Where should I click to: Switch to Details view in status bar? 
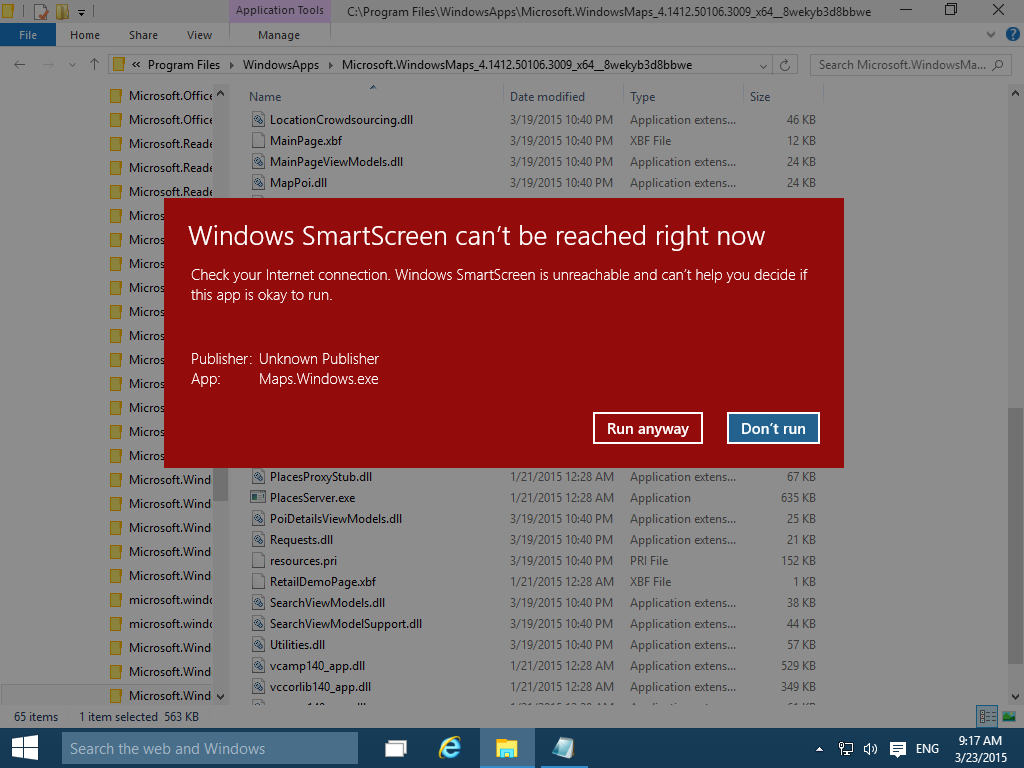[987, 716]
